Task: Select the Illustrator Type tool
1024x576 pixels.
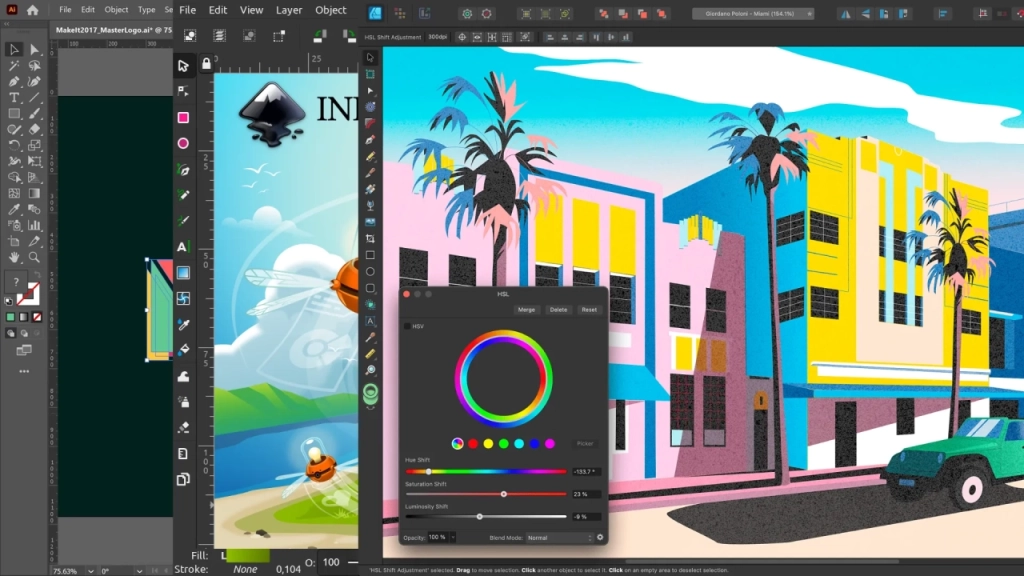Action: click(x=15, y=98)
